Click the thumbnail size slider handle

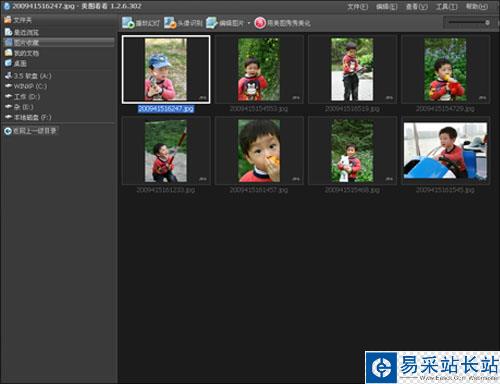click(x=487, y=22)
